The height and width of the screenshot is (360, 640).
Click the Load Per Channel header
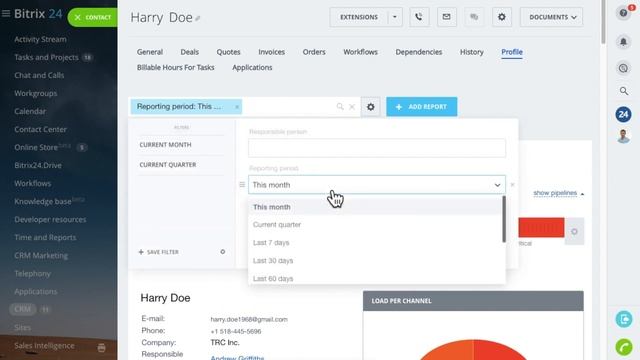coord(473,301)
